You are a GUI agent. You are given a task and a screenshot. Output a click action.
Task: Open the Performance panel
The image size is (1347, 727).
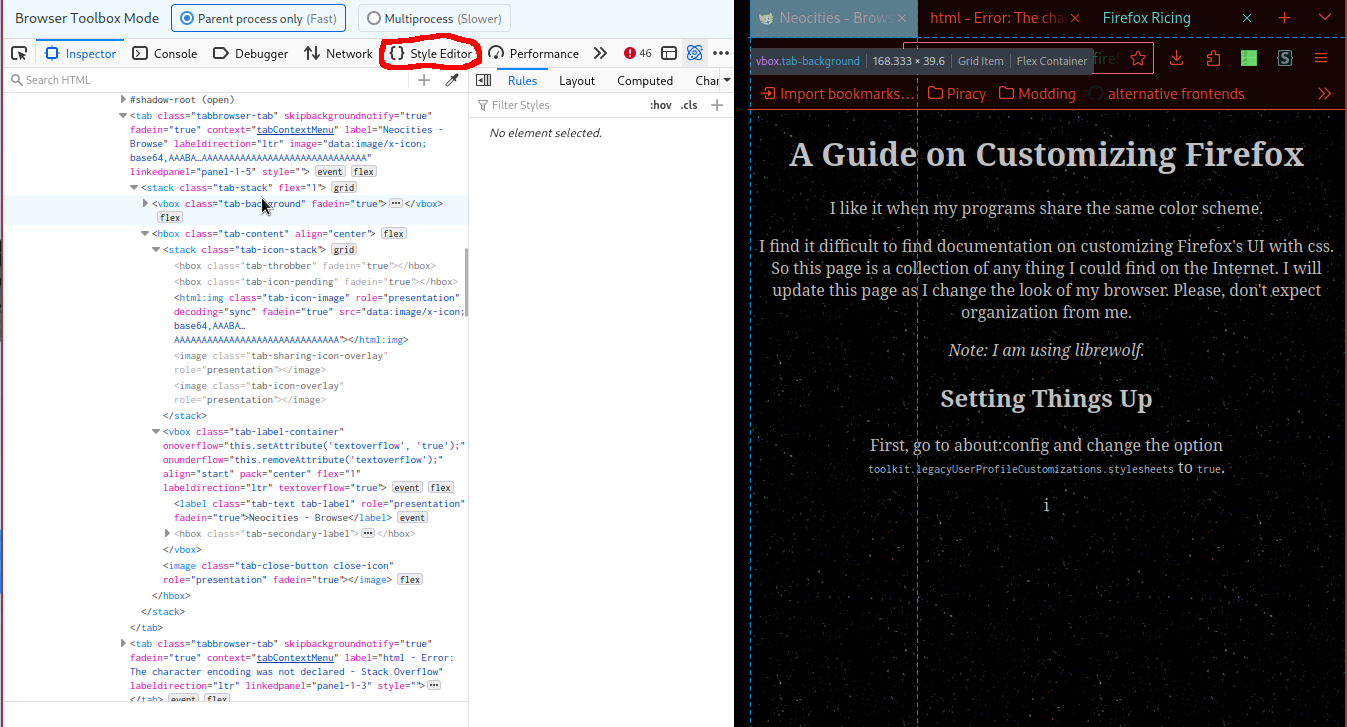coord(534,53)
